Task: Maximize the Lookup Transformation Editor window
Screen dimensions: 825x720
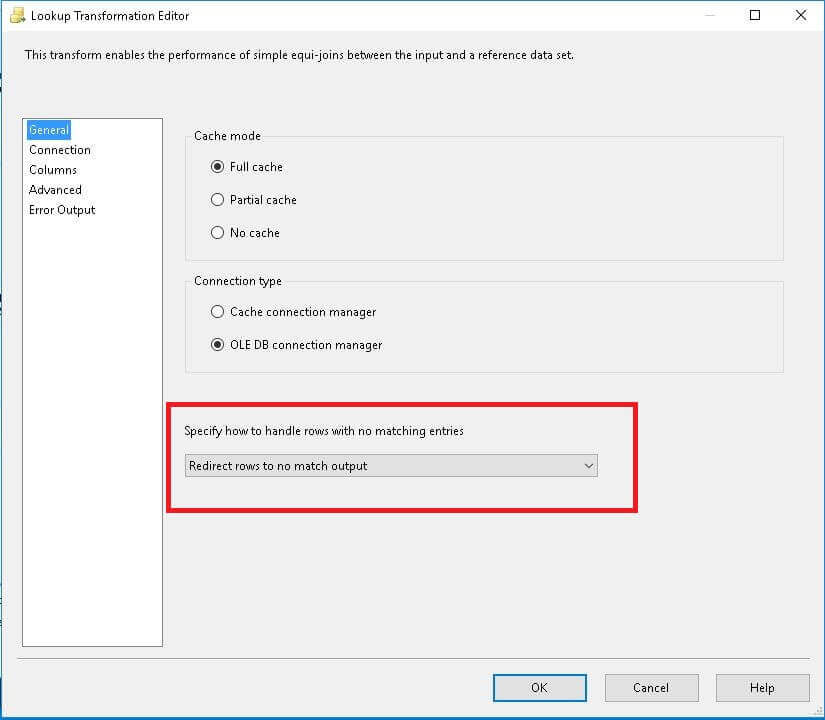Action: pyautogui.click(x=754, y=15)
